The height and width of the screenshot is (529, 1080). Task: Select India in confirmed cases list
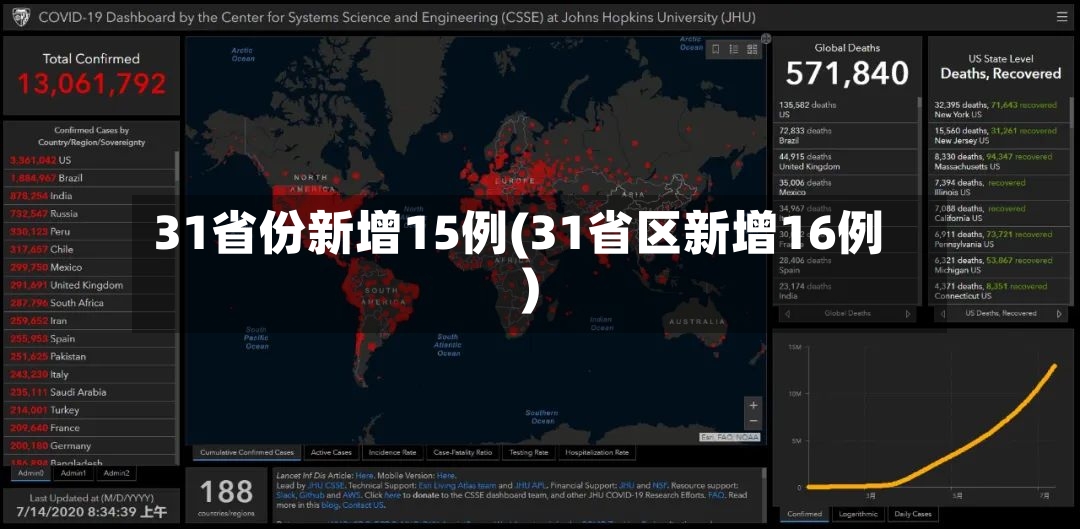[x=92, y=196]
